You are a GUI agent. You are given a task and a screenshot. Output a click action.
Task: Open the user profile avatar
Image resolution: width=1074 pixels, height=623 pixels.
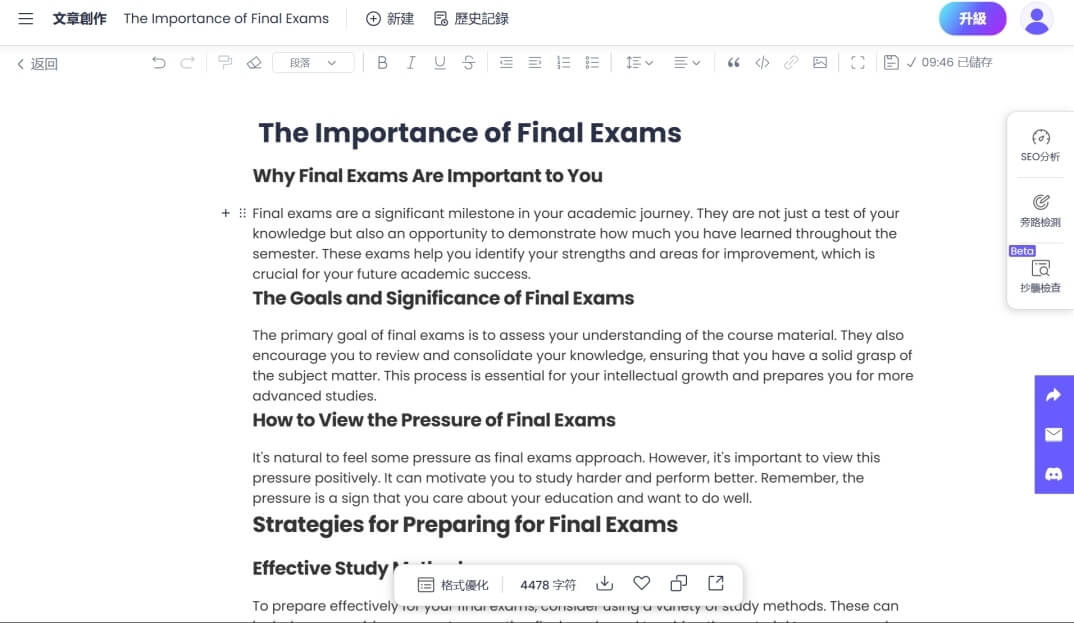click(x=1037, y=19)
